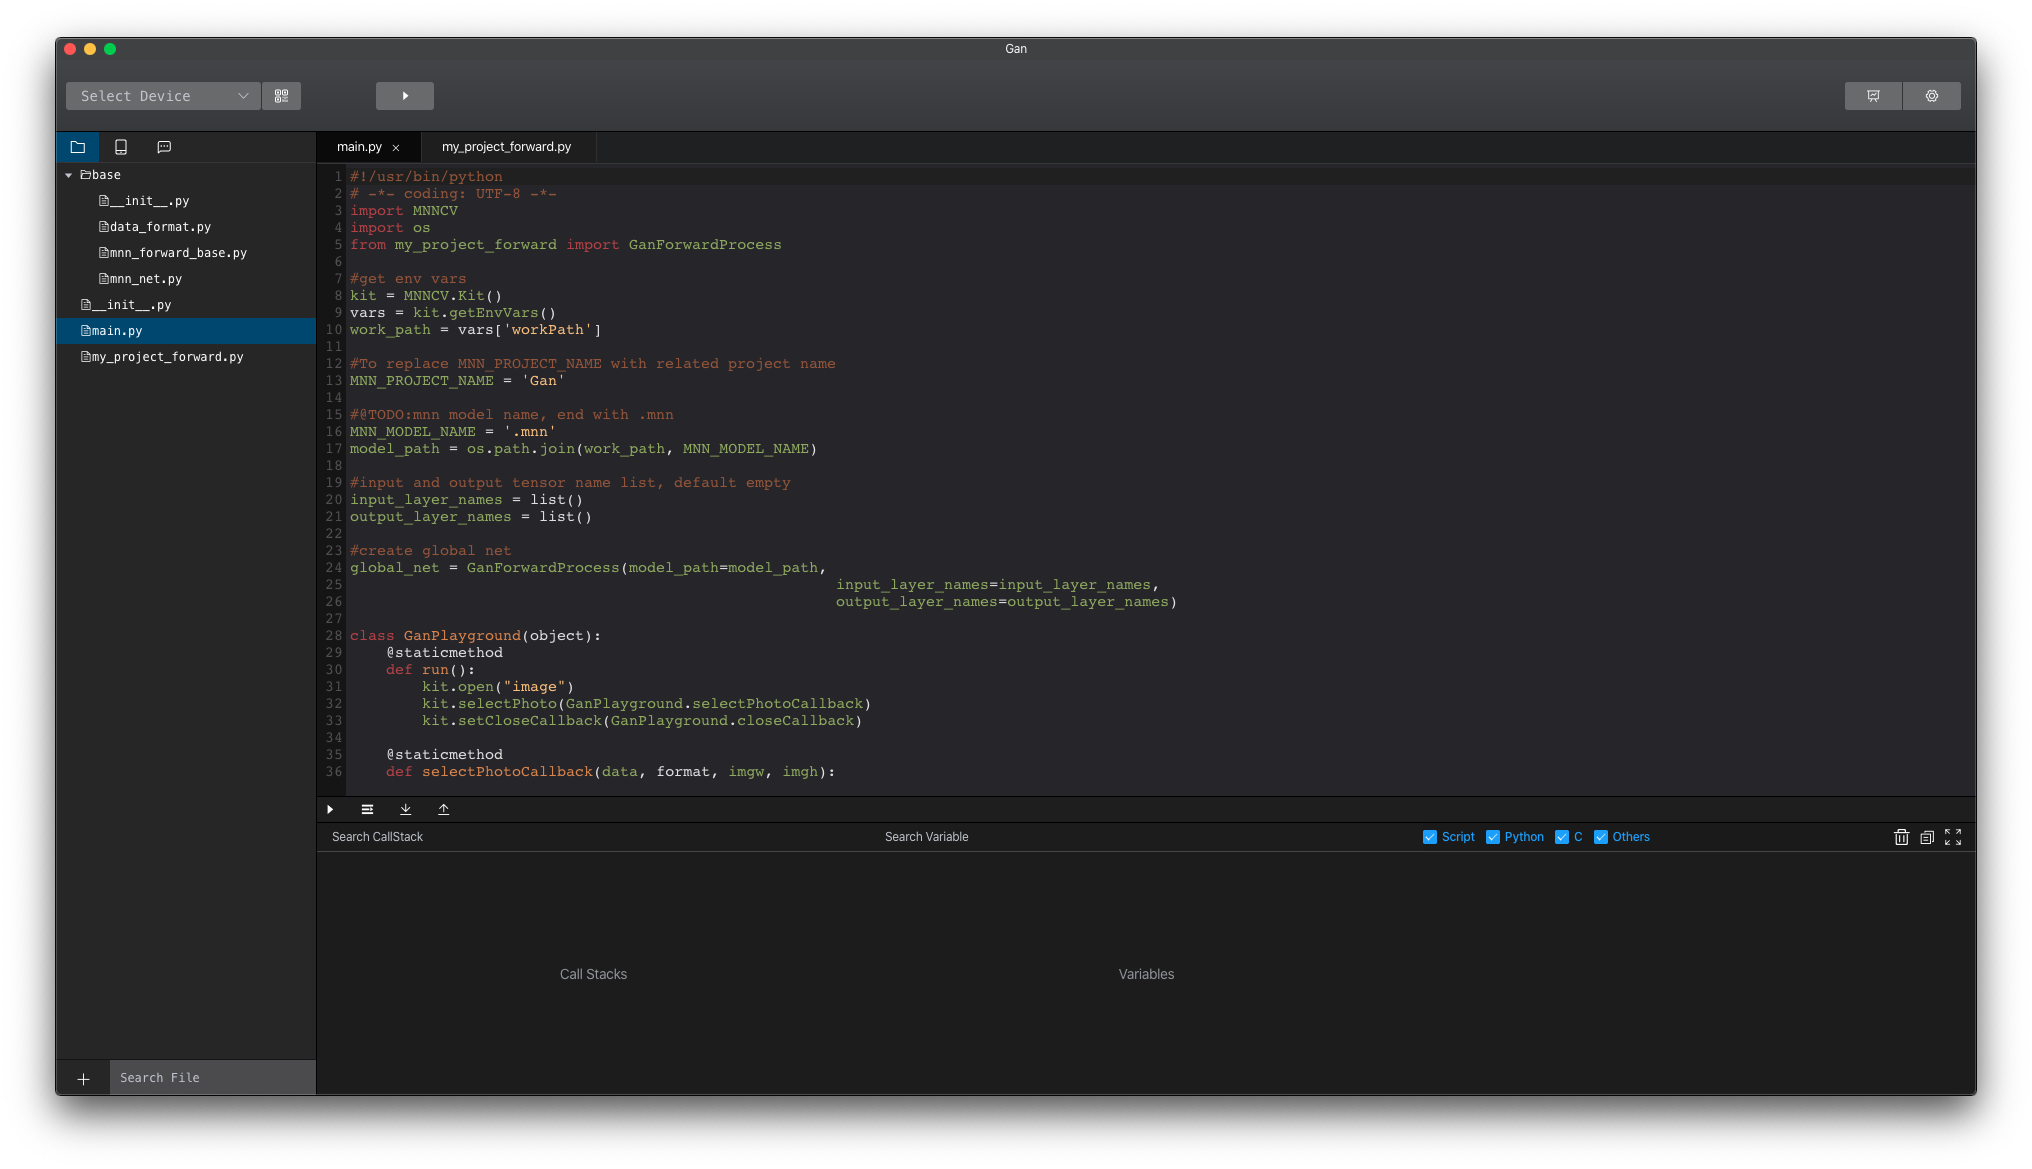Open mnn_net.py in file tree
The image size is (2032, 1169).
[x=145, y=279]
